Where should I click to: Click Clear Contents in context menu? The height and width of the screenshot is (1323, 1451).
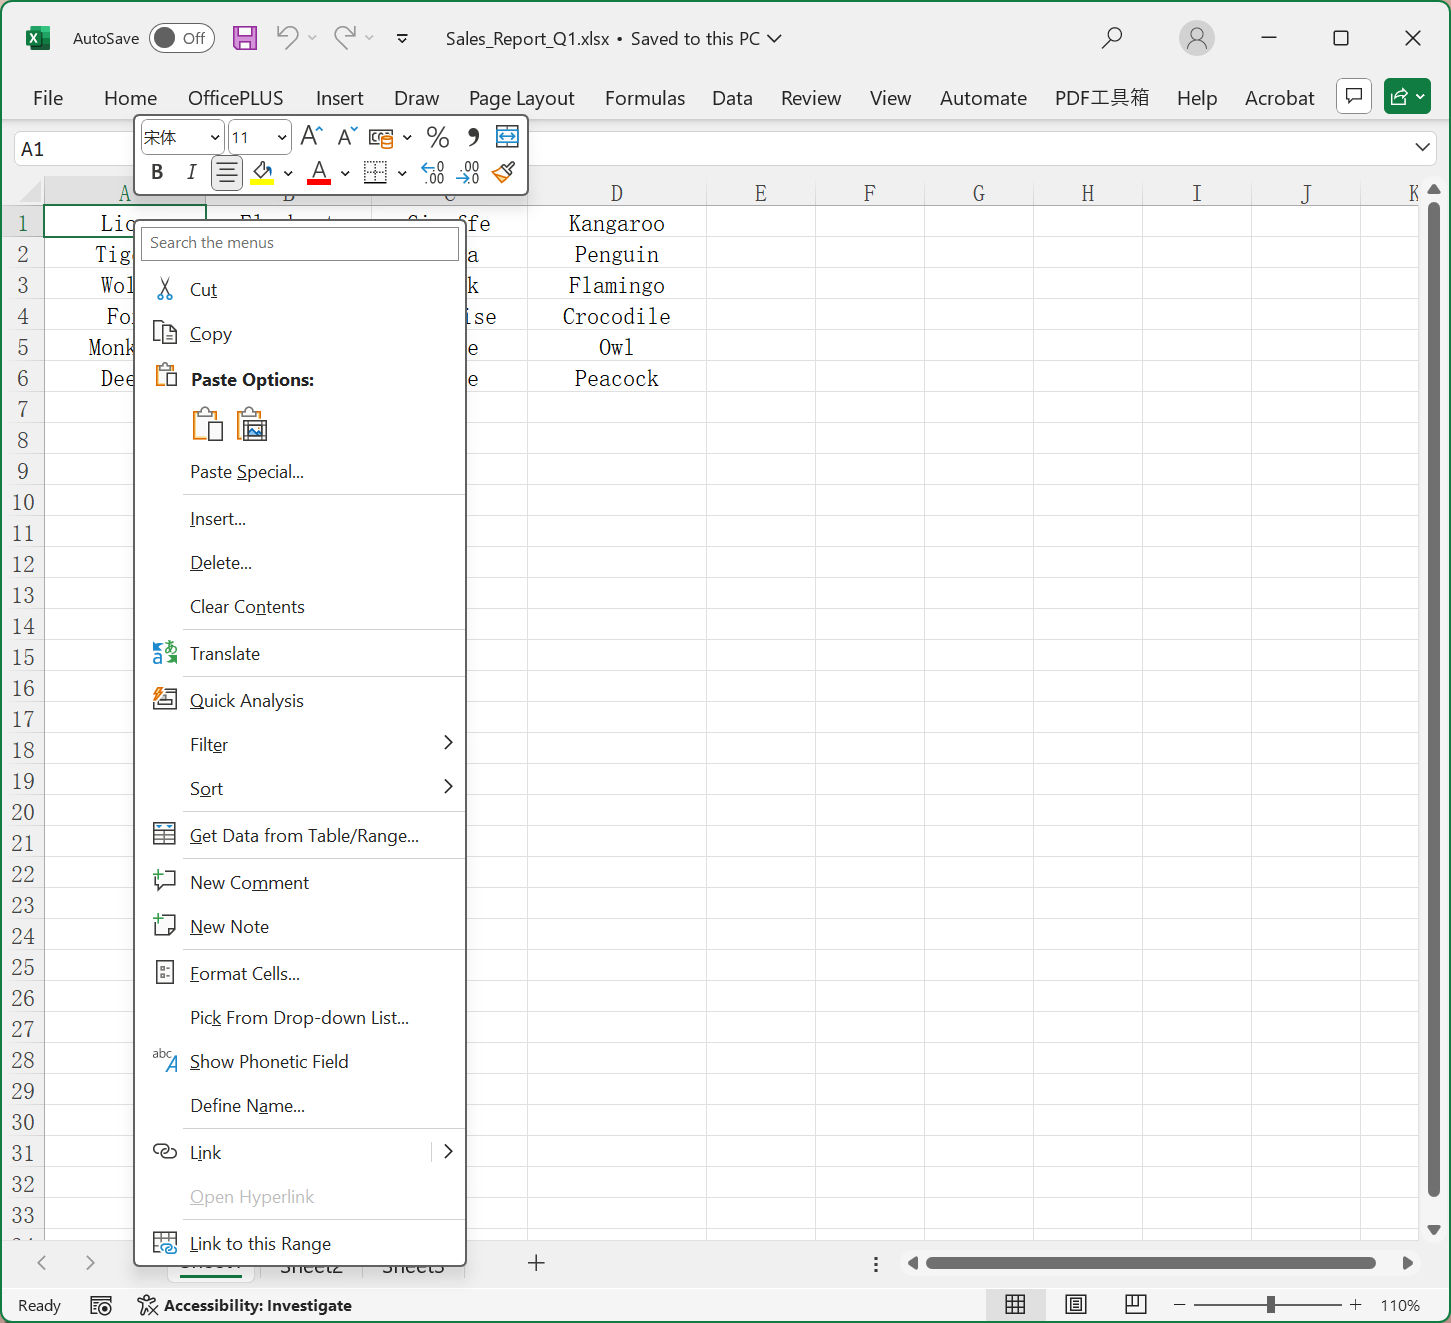click(247, 606)
